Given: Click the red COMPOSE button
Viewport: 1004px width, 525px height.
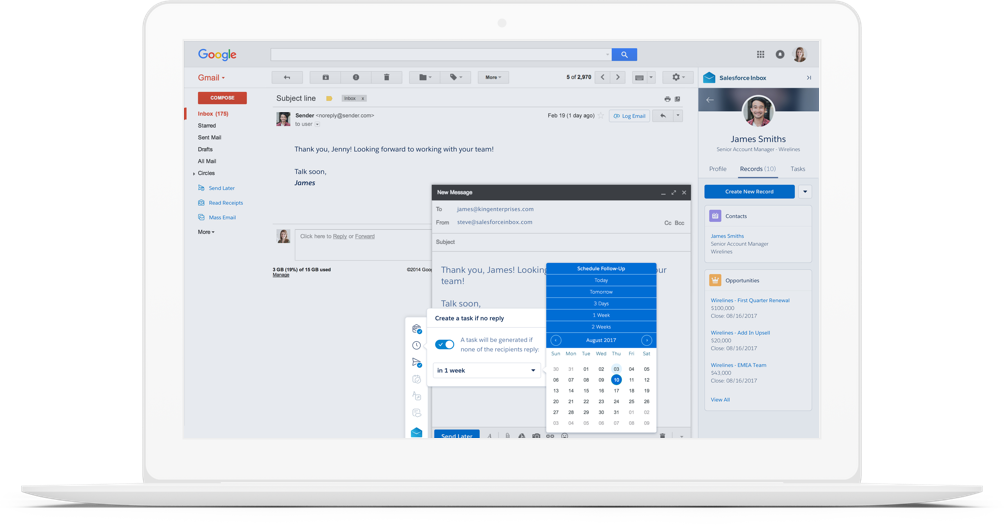Looking at the screenshot, I should (222, 98).
